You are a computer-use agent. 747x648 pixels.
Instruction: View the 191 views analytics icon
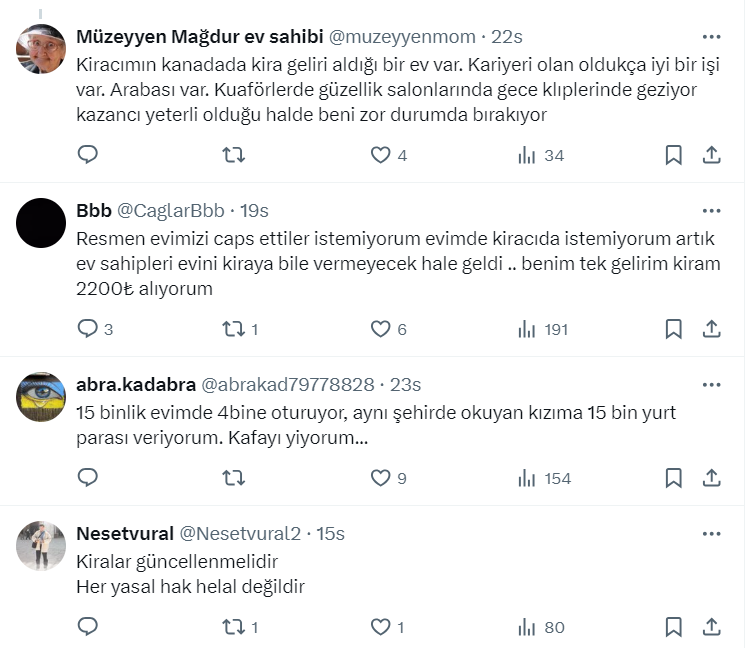coord(528,328)
